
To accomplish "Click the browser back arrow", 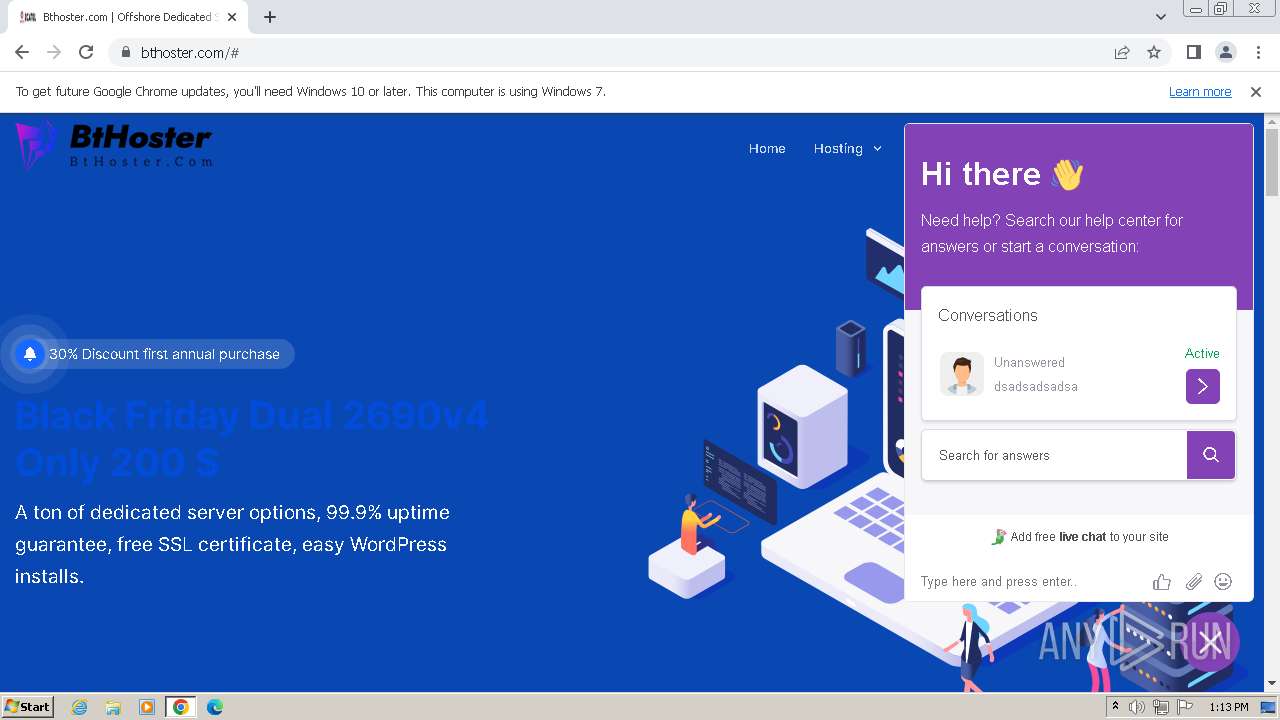I will (x=22, y=52).
